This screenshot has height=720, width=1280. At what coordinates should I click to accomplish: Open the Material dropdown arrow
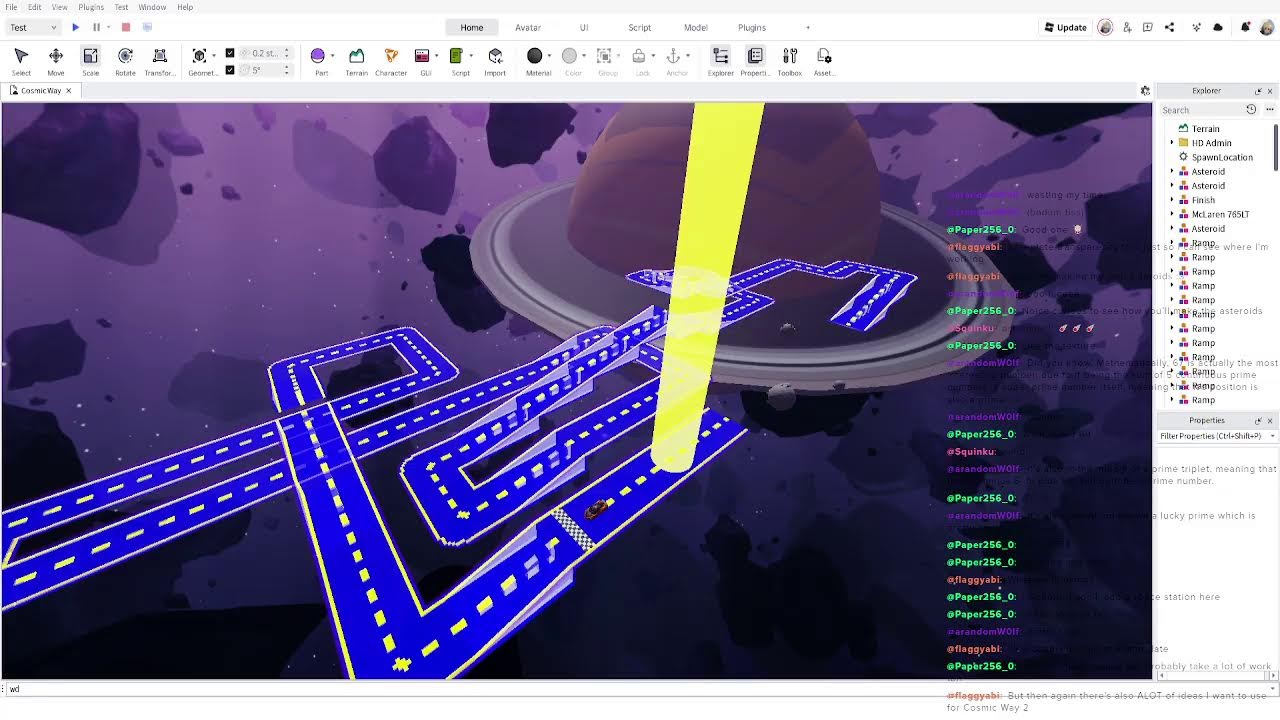(550, 56)
